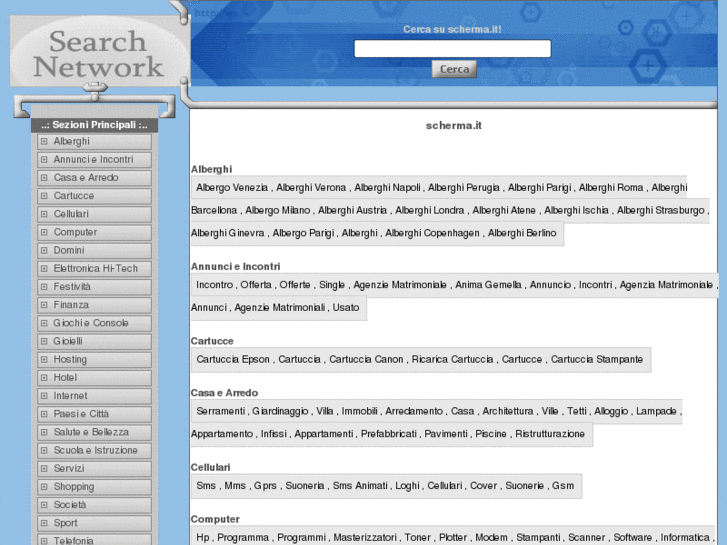Click the Cerca search button
The width and height of the screenshot is (727, 545).
pyautogui.click(x=454, y=69)
